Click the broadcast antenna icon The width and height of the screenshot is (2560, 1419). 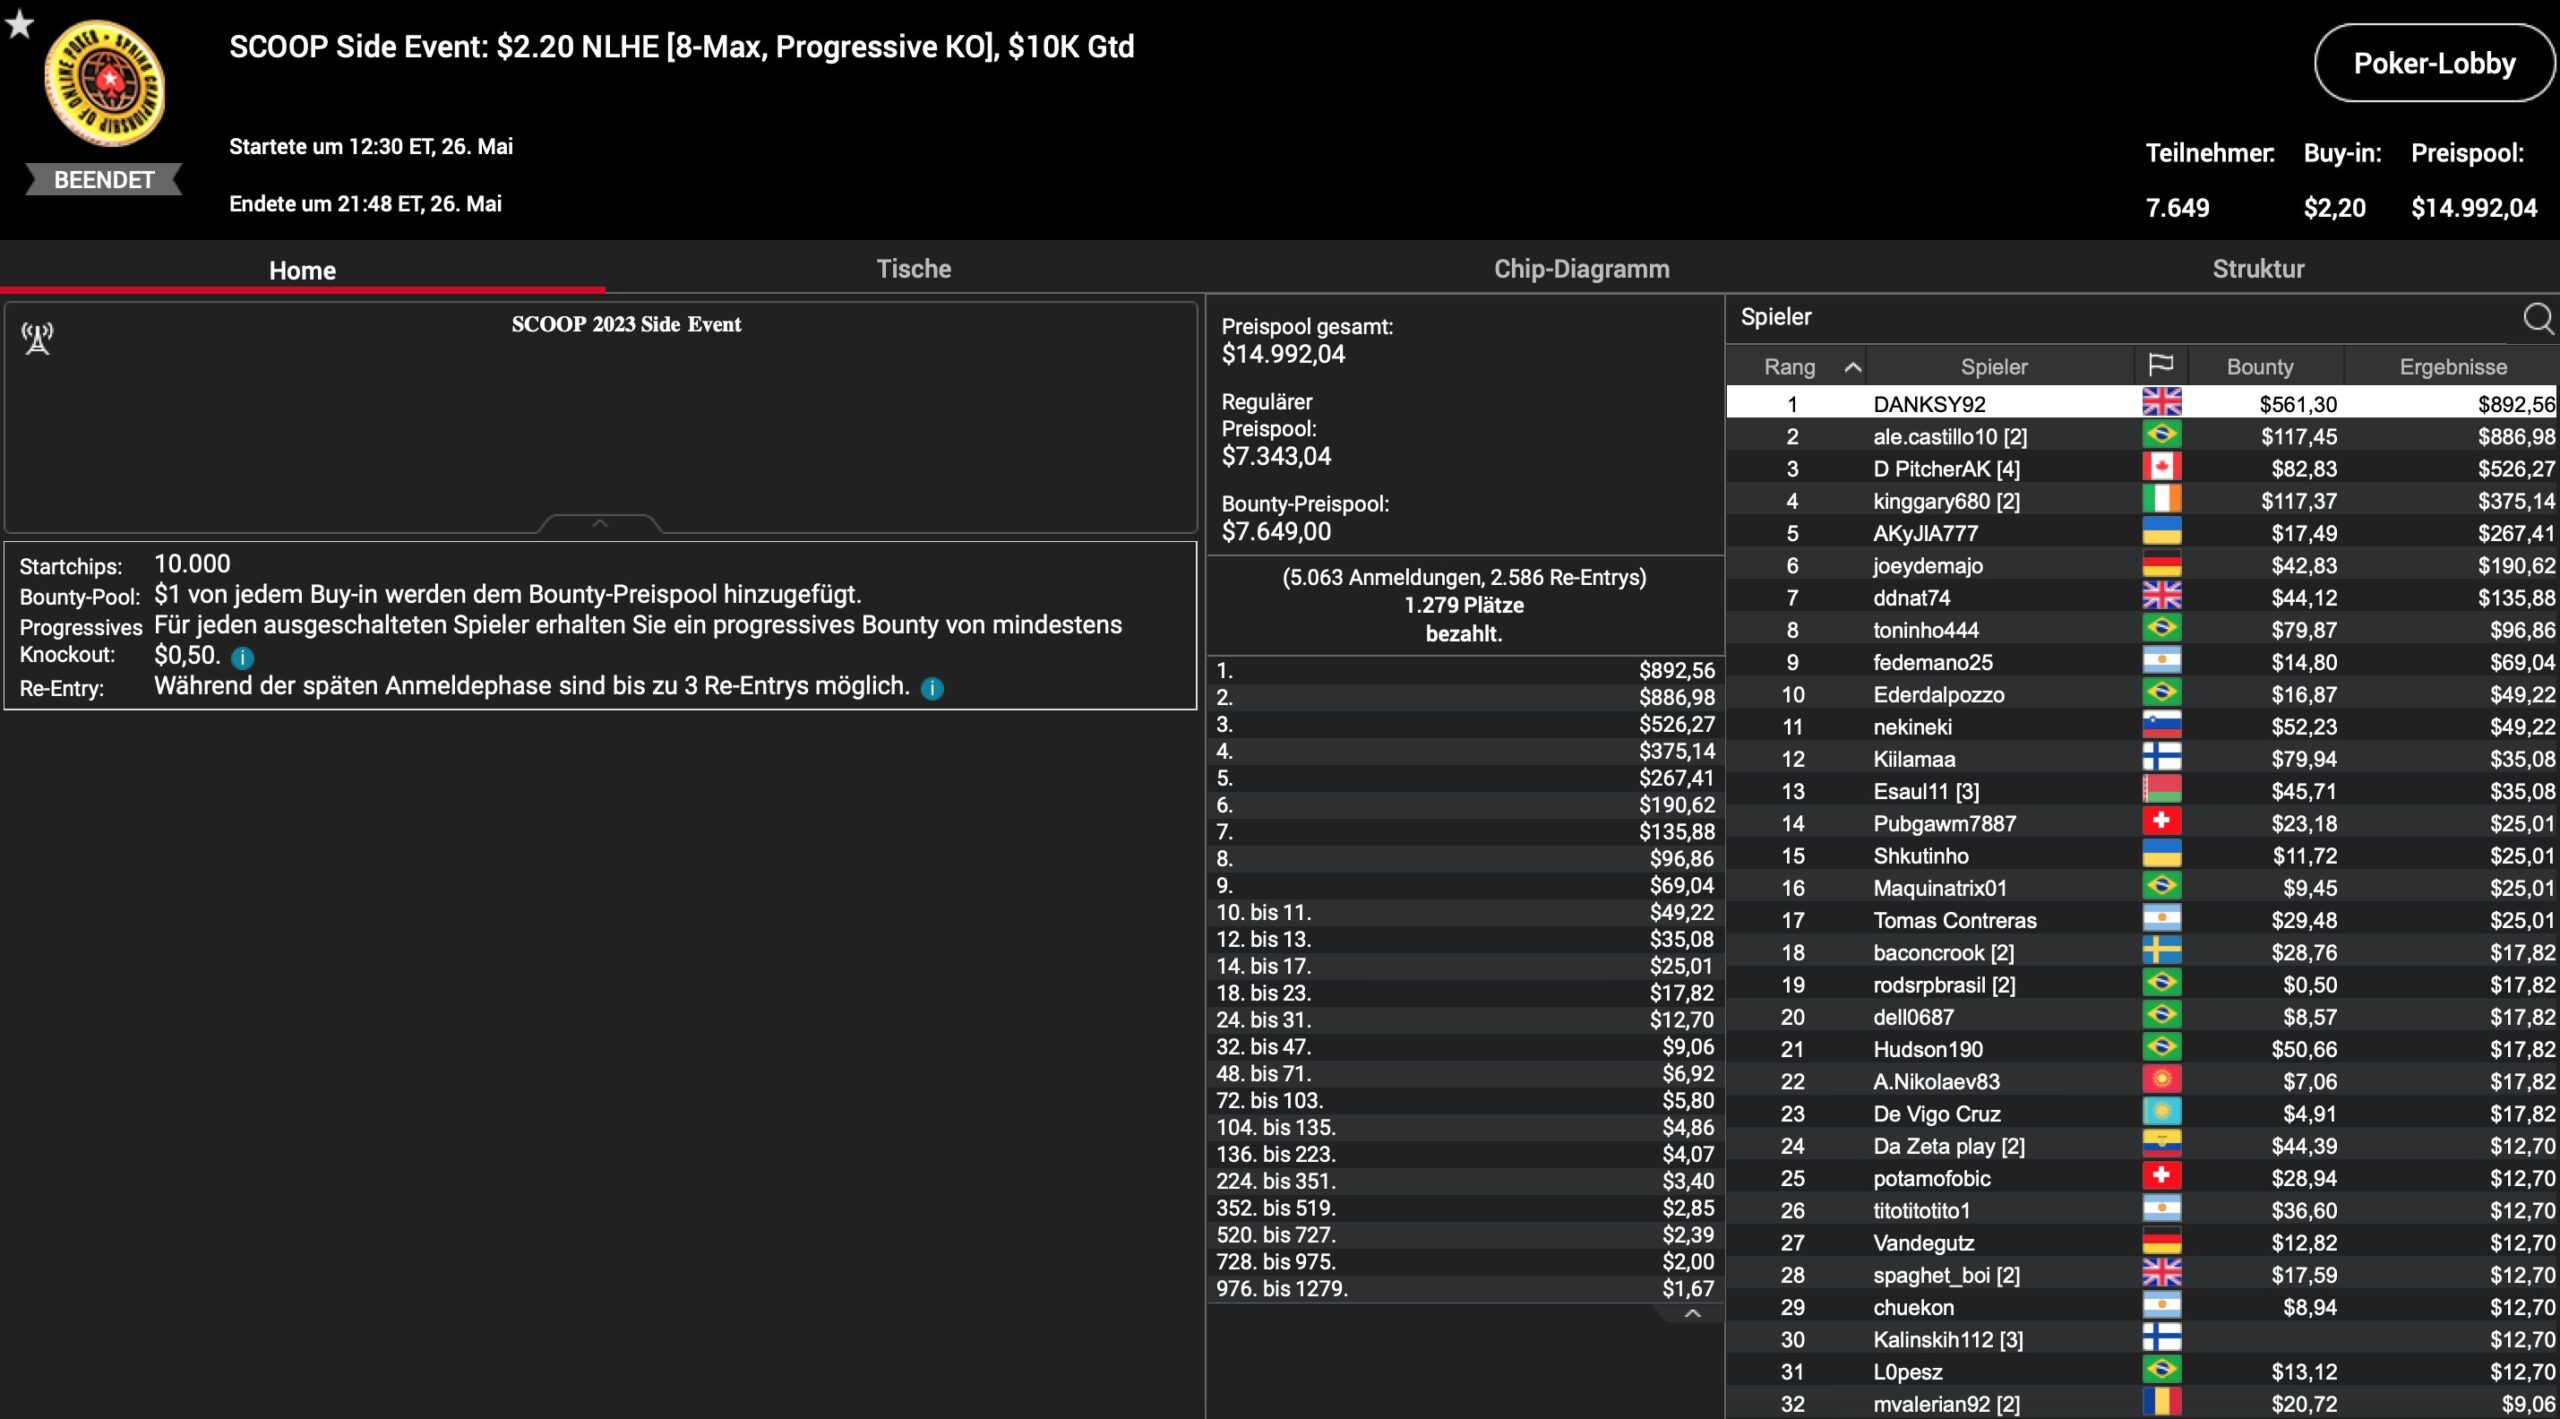38,338
